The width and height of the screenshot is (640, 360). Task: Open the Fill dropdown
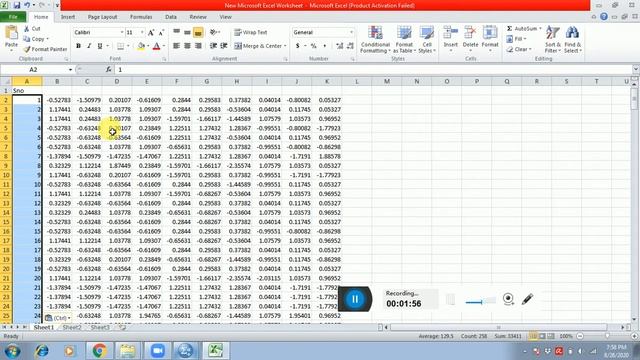[x=517, y=39]
